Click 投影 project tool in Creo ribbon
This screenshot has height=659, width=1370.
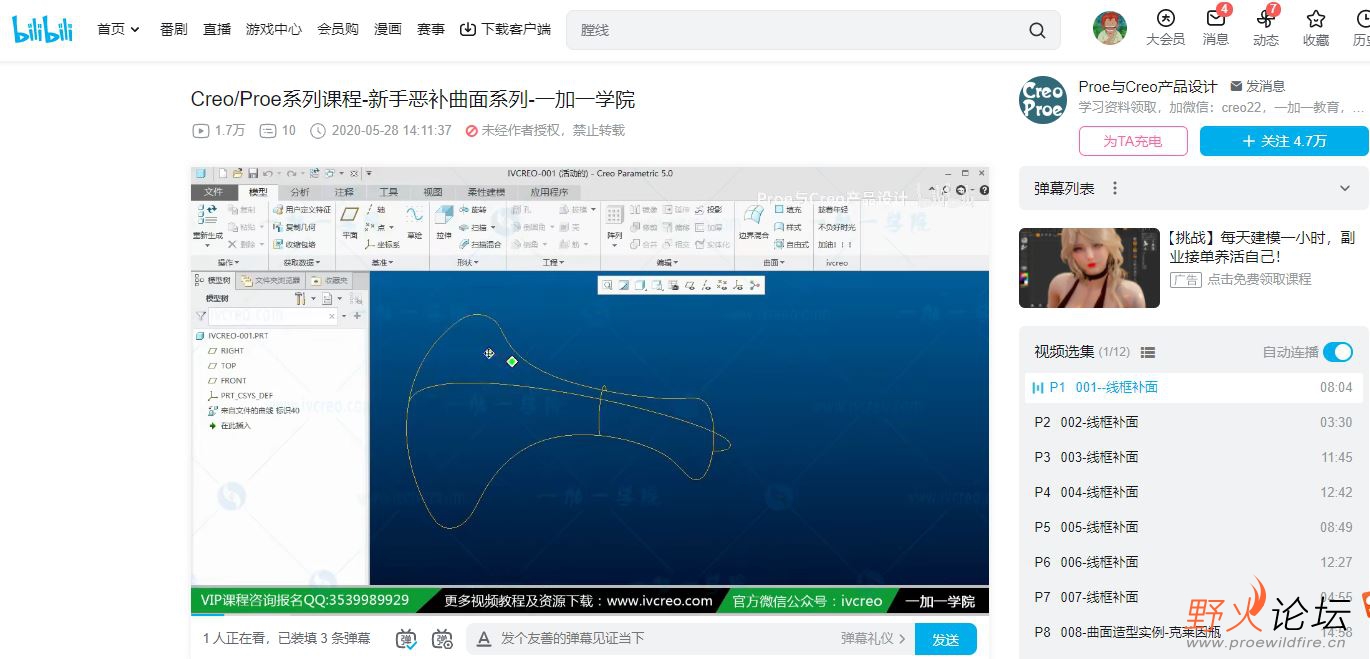(x=708, y=210)
